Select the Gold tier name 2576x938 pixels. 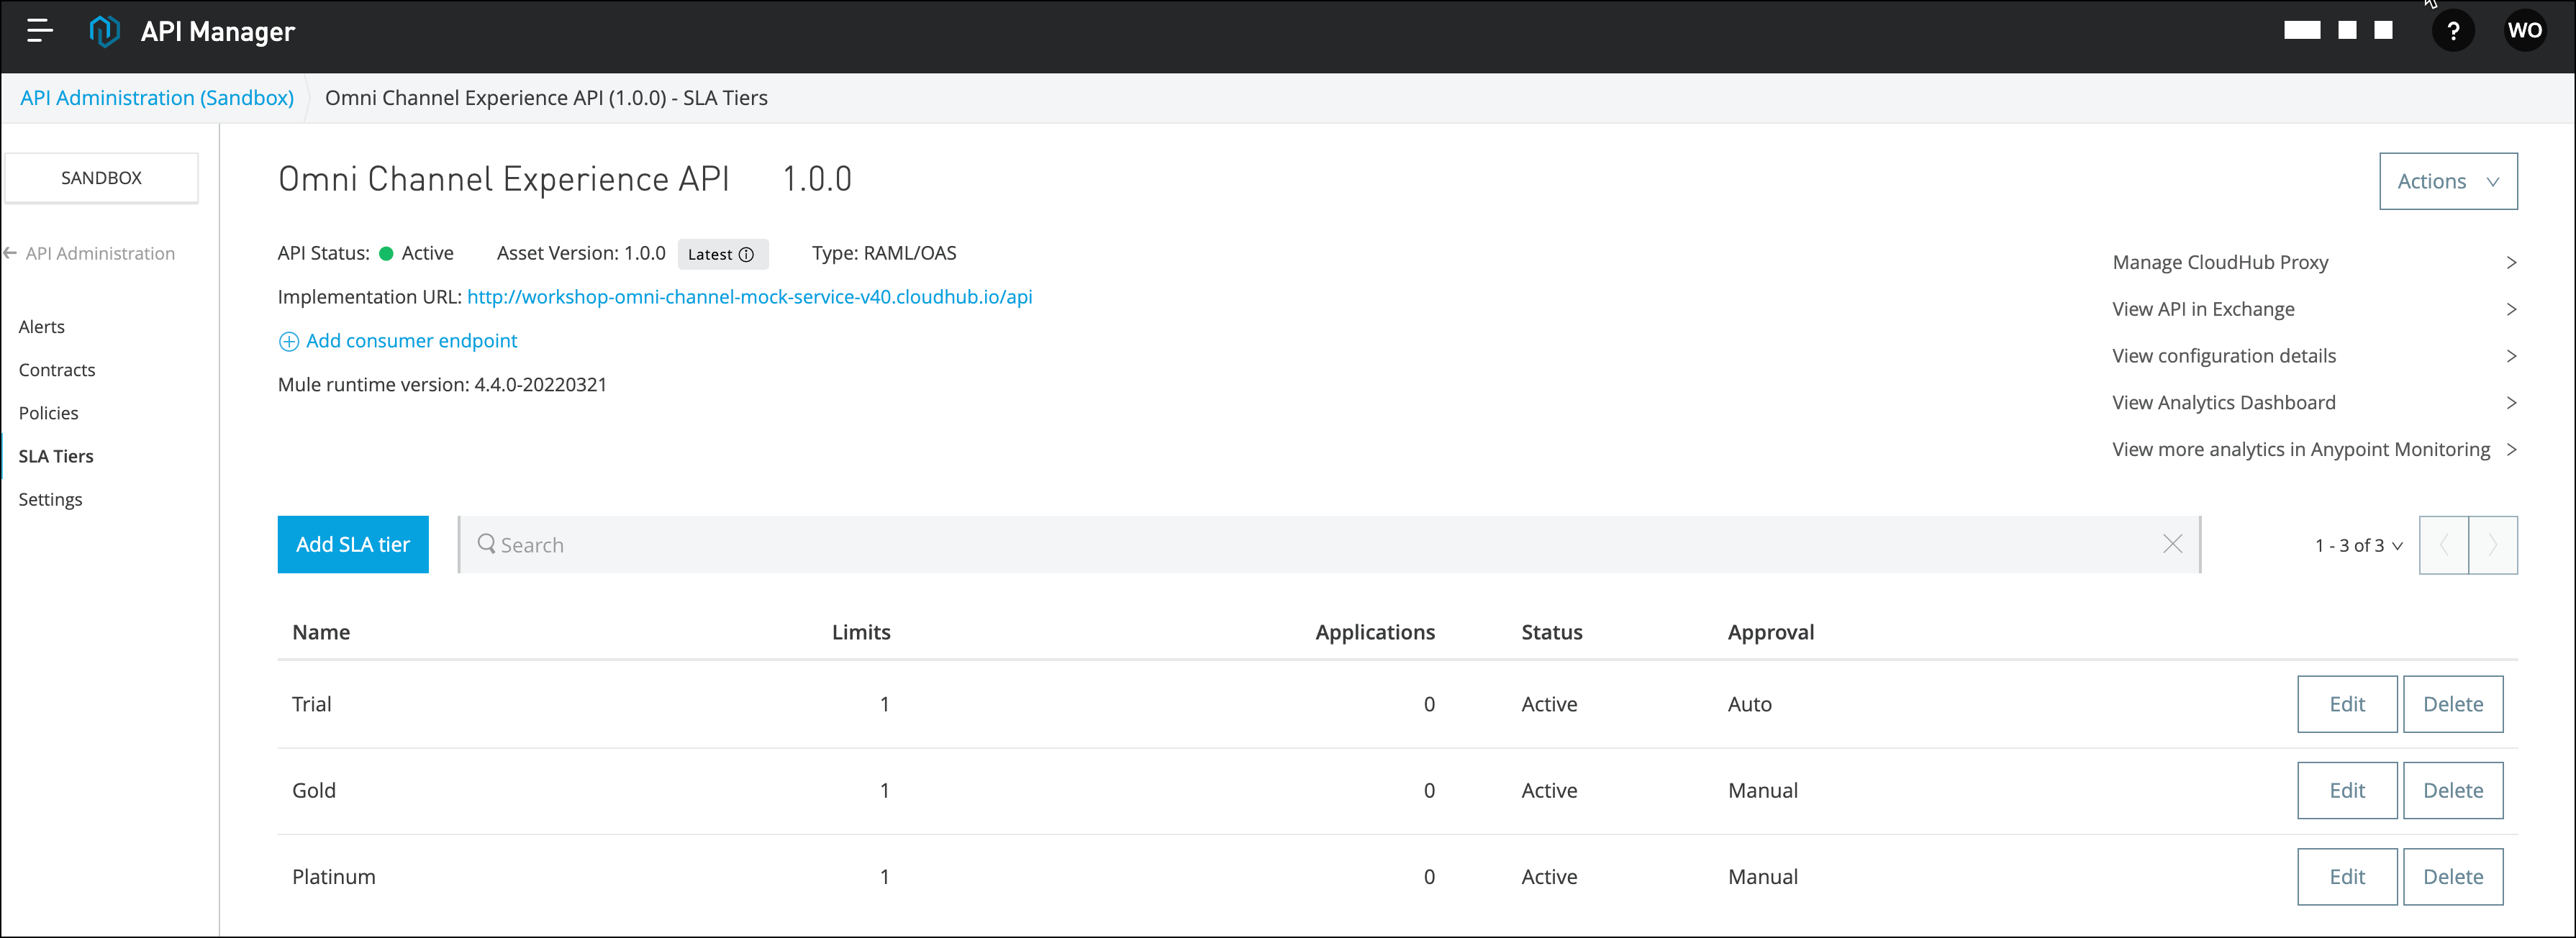[313, 790]
